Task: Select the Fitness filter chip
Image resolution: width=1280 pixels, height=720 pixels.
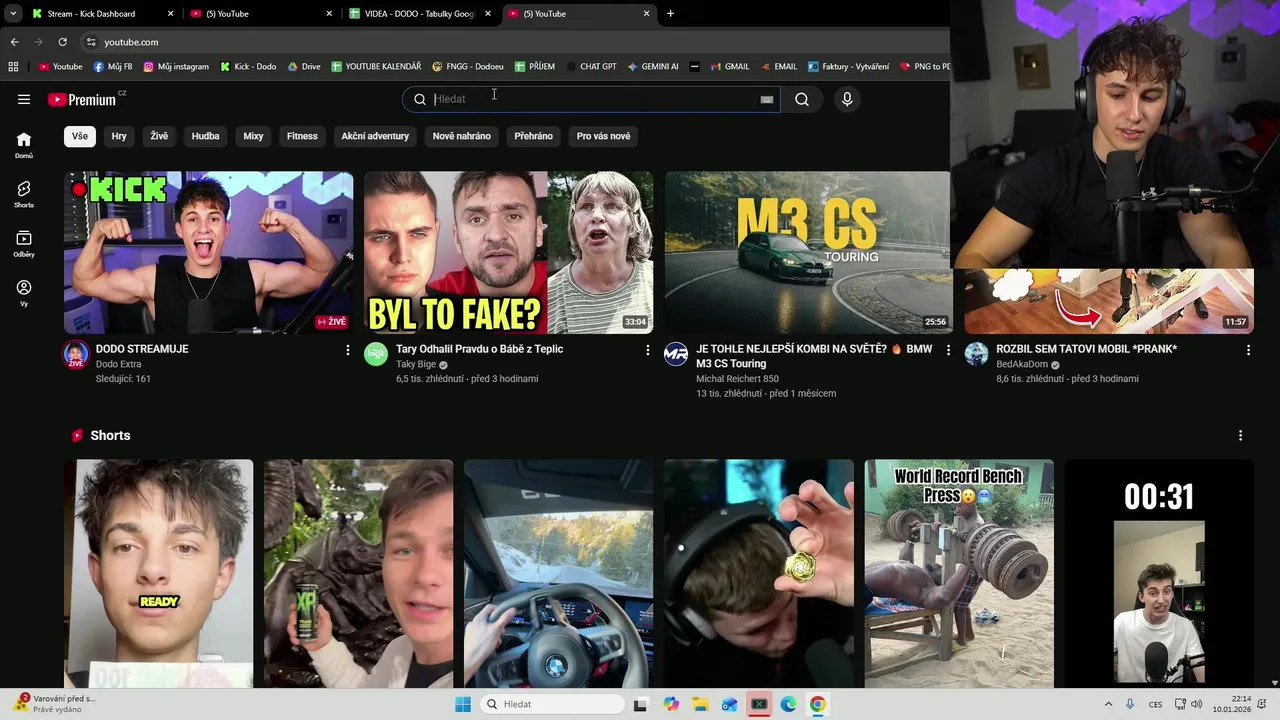Action: click(302, 136)
